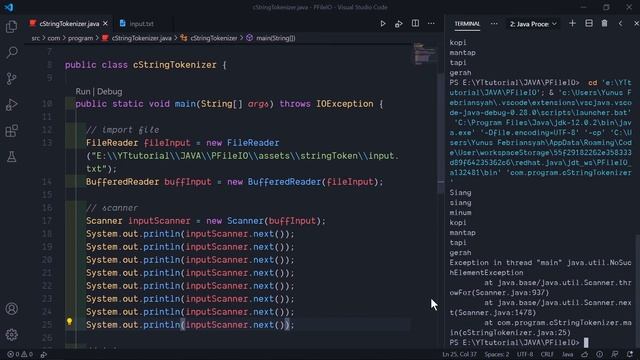Change the Spaces: 2 indentation setting
The image size is (640, 360).
(x=497, y=354)
